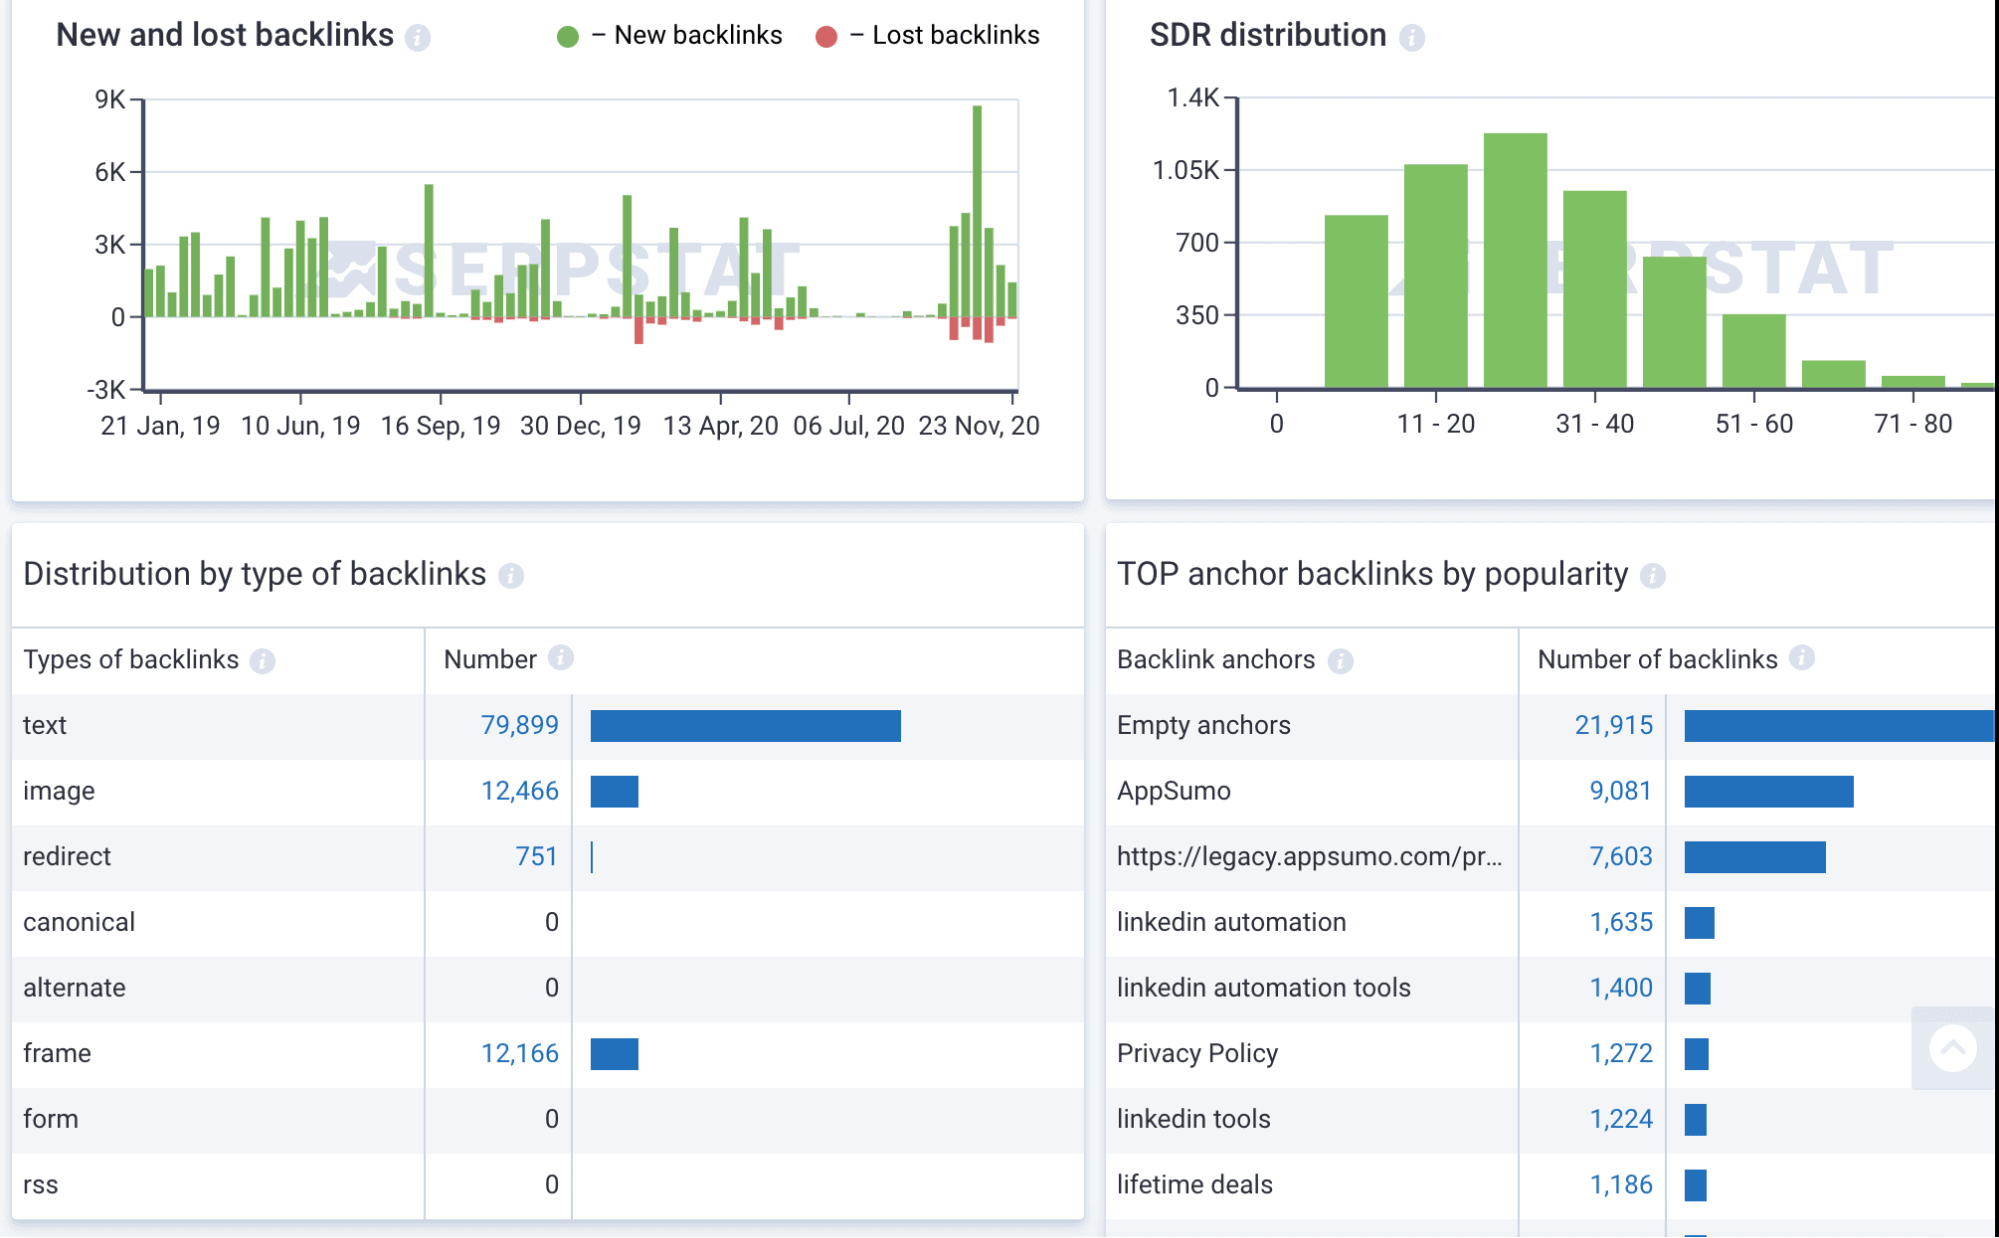Click the 31 - 40 SDR distribution bar
1999x1238 pixels.
[1594, 288]
